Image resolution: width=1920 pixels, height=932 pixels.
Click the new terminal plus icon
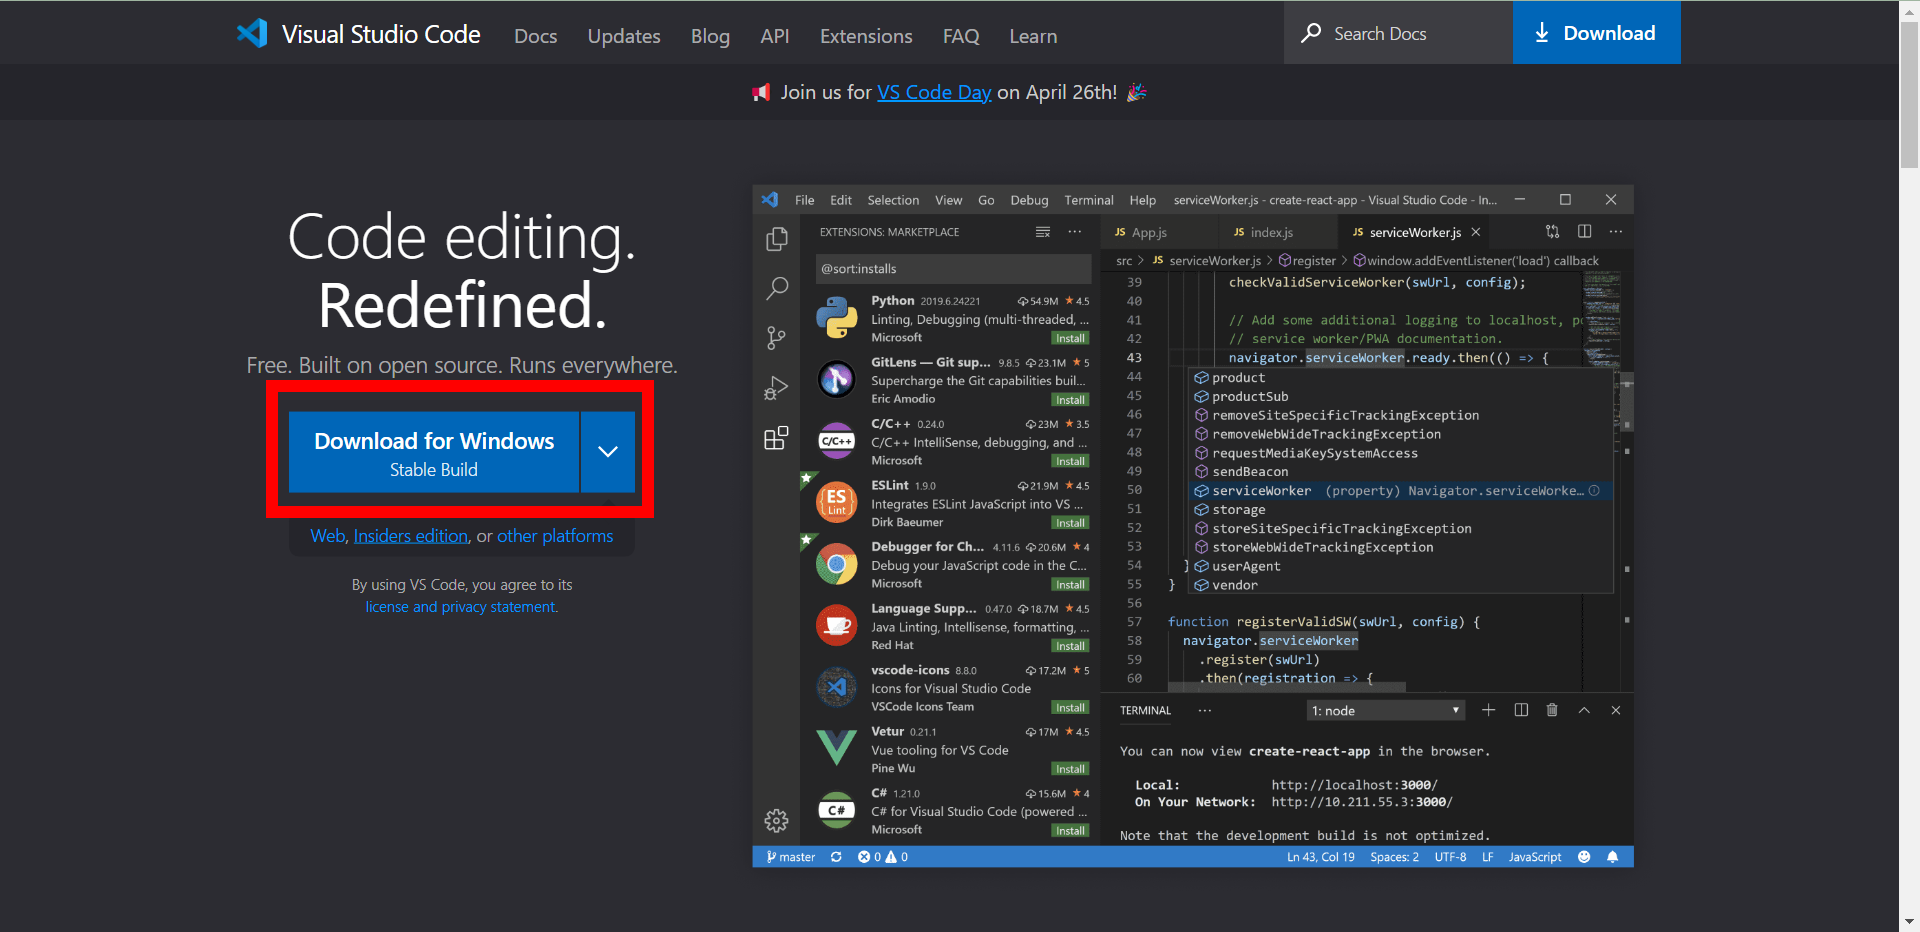click(x=1489, y=710)
